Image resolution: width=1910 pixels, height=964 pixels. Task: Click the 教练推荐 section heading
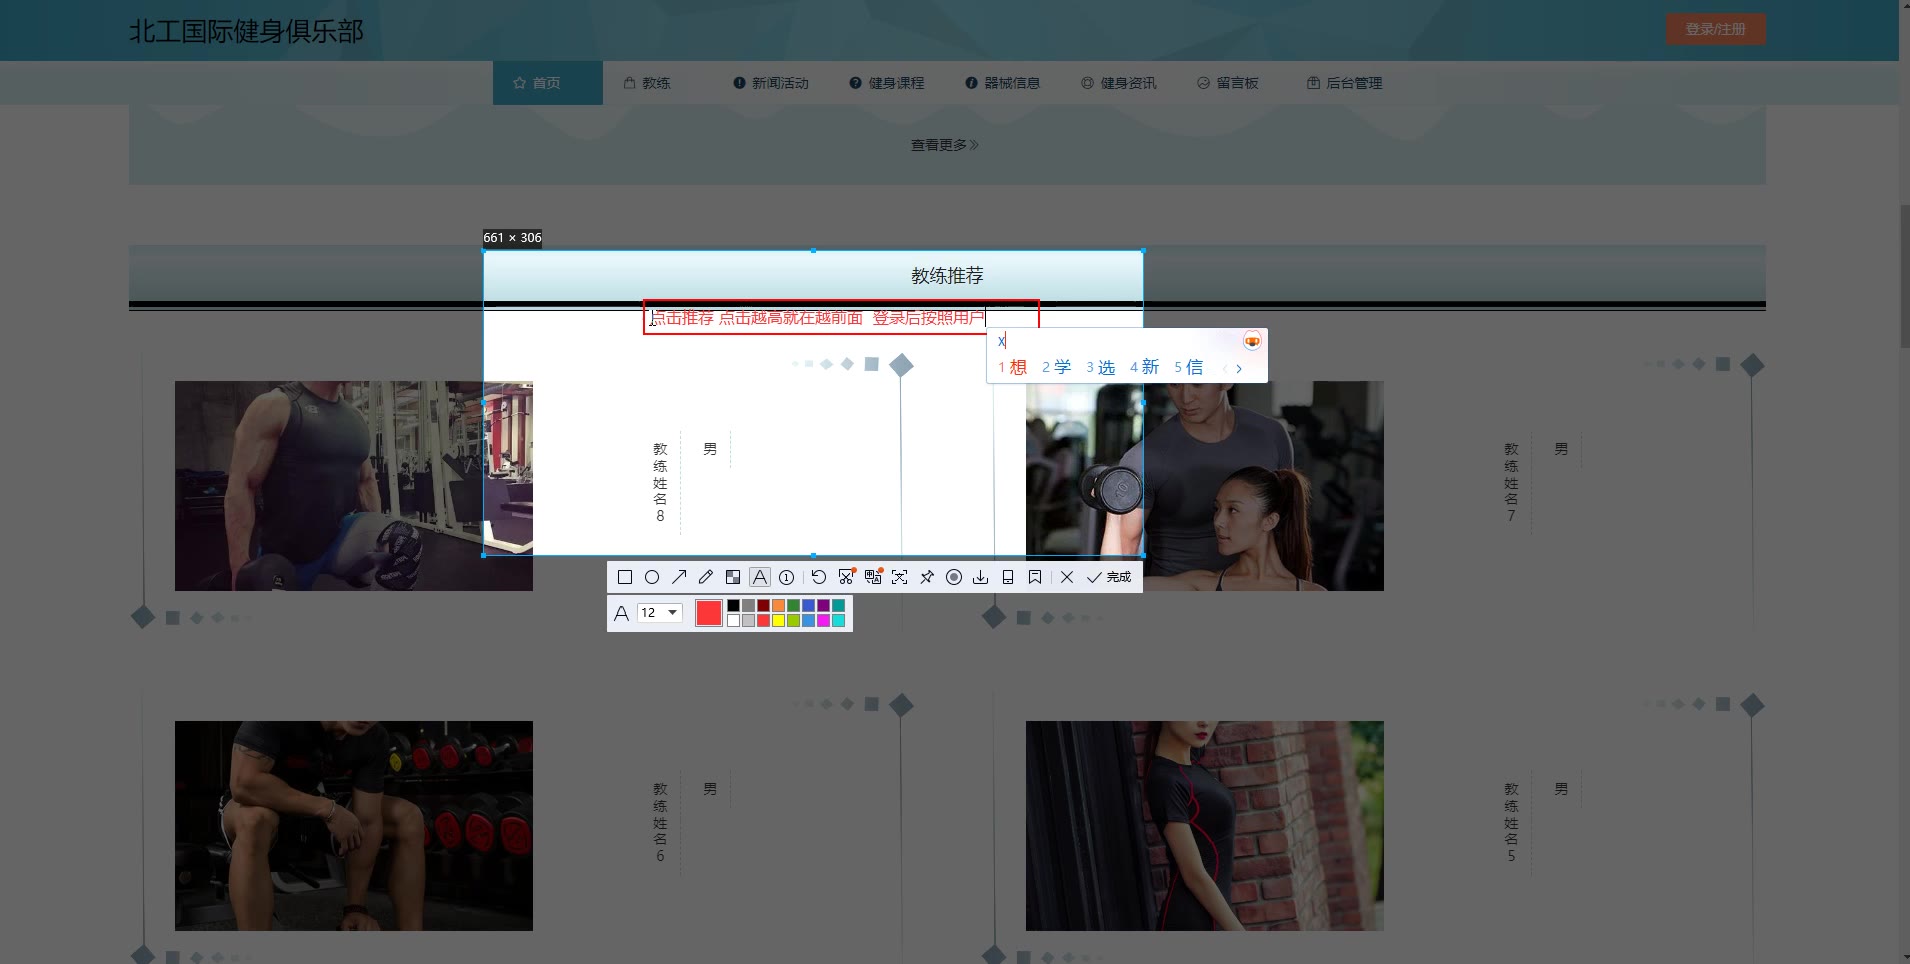point(947,275)
